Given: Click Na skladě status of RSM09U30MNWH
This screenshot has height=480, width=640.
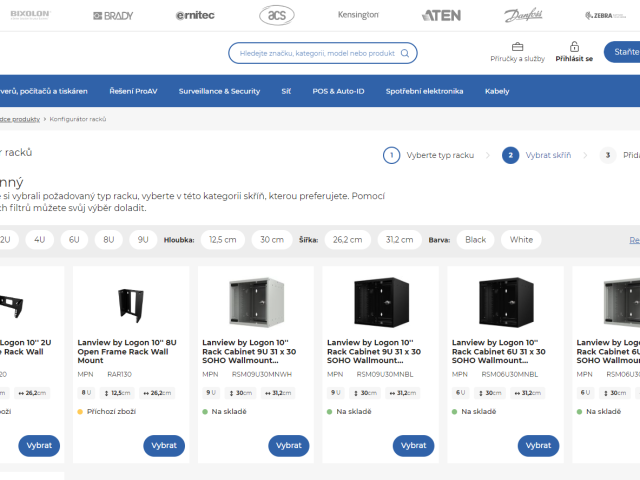Looking at the screenshot, I should pos(224,411).
